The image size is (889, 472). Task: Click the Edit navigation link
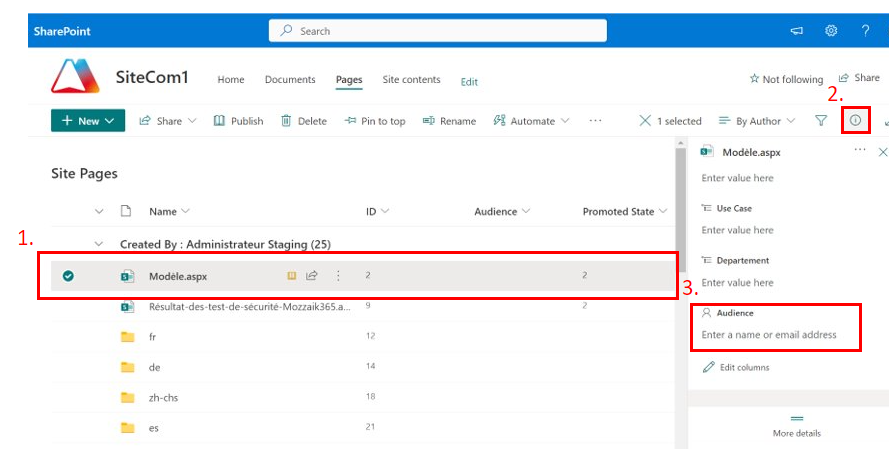[469, 82]
